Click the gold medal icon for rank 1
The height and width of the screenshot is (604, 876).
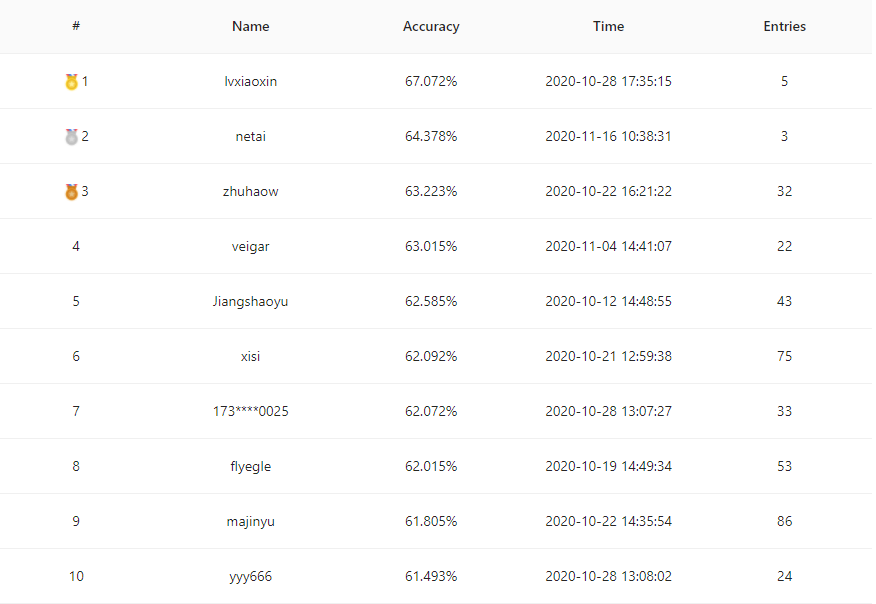pos(71,82)
